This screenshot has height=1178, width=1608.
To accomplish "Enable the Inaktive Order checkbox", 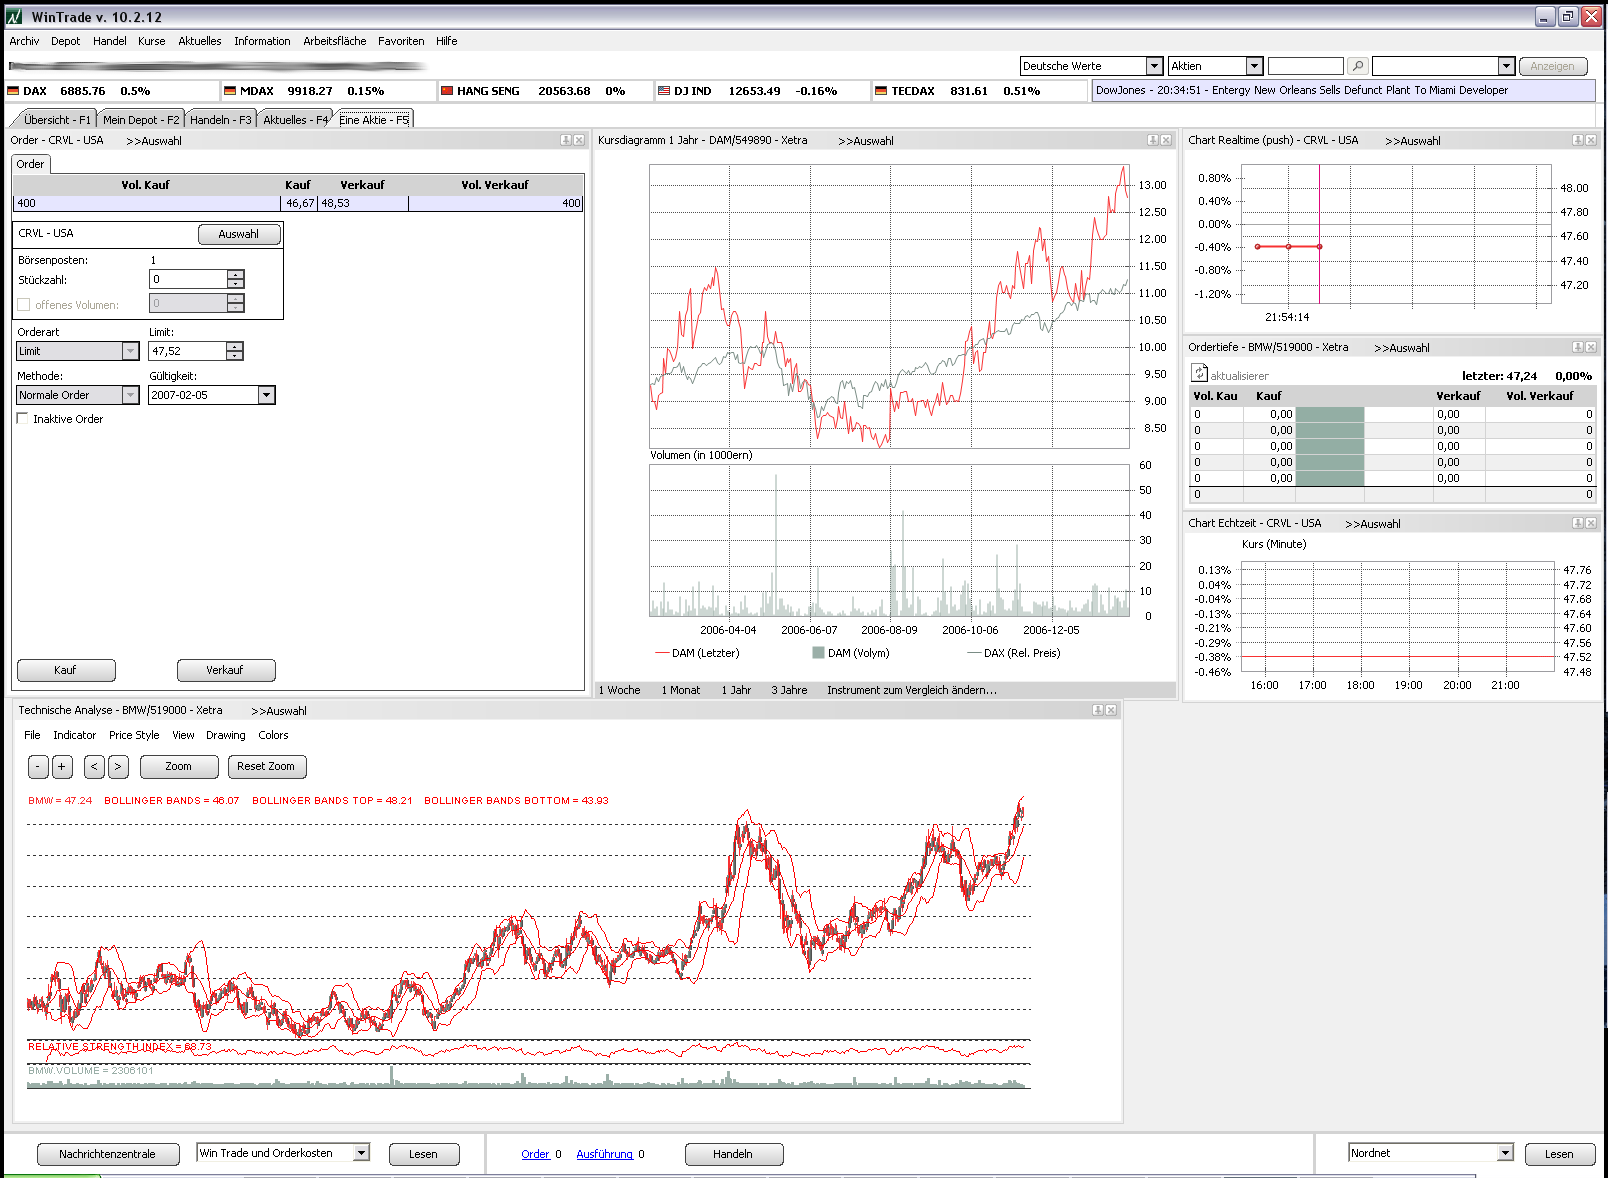I will click(x=23, y=419).
